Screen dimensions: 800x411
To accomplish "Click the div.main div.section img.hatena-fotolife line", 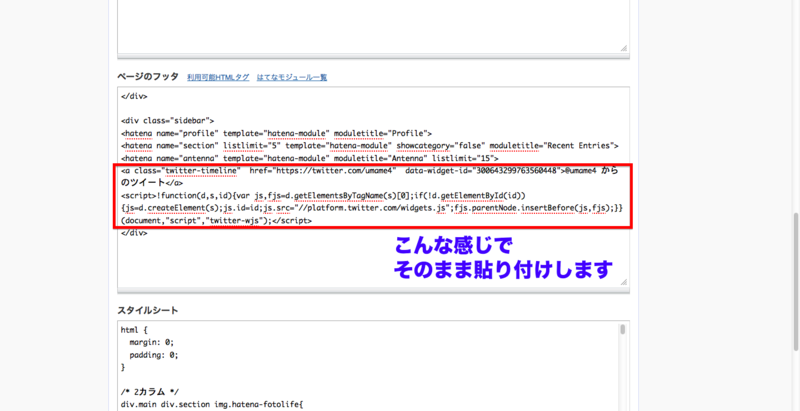I will point(212,404).
